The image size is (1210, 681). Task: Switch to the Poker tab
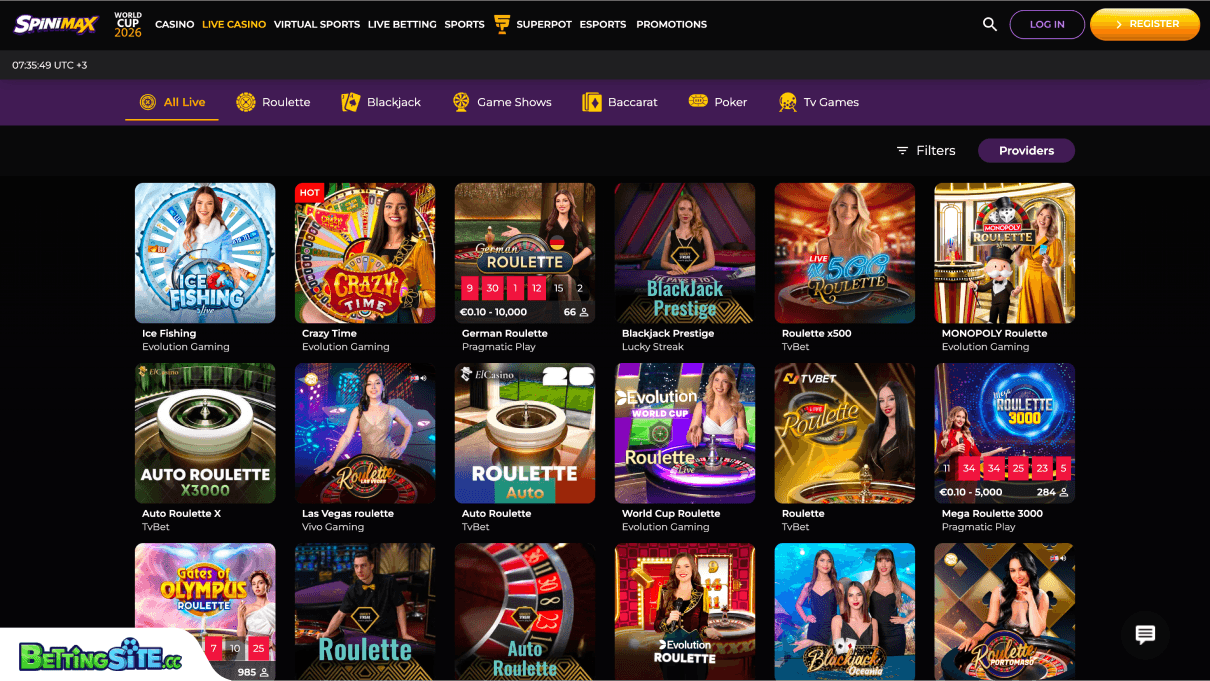click(718, 102)
